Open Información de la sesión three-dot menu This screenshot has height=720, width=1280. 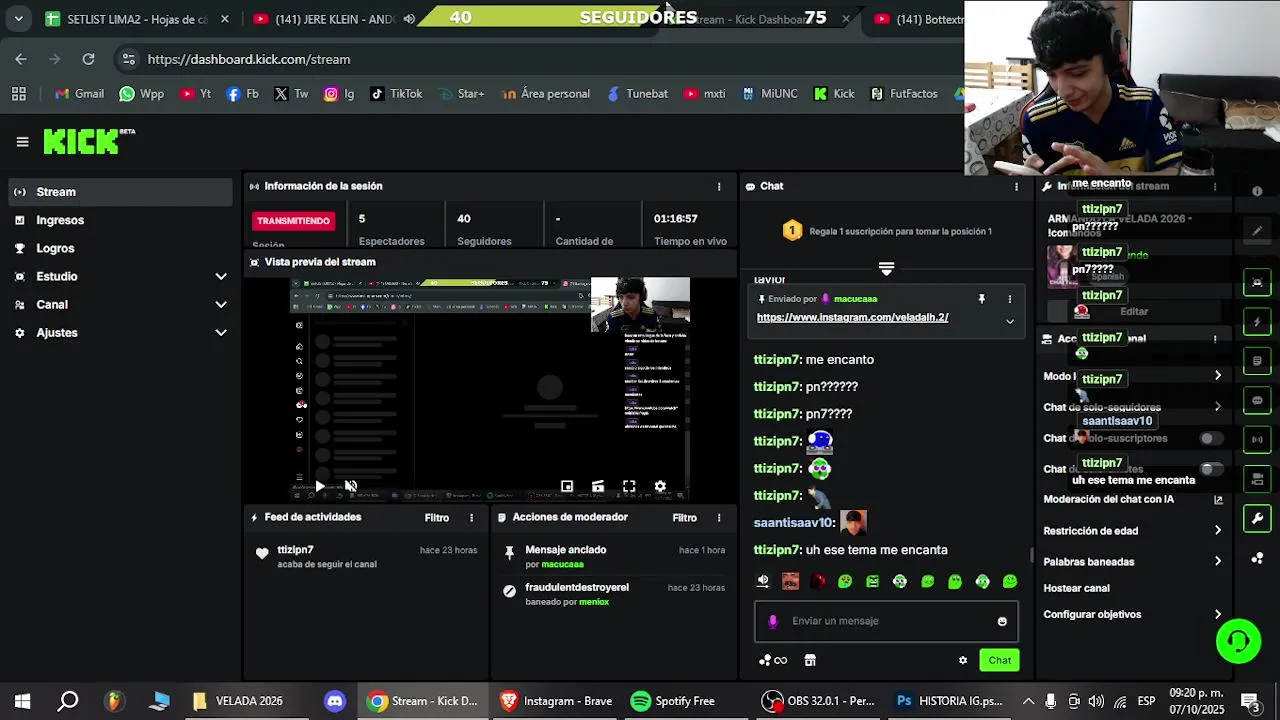pos(718,186)
